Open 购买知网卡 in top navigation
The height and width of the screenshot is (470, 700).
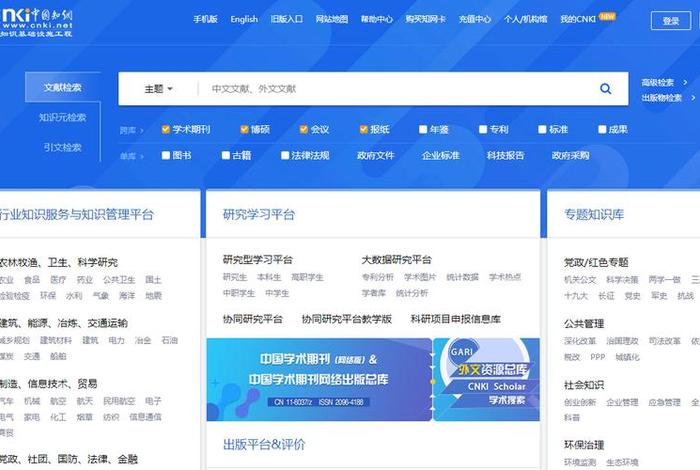coord(426,19)
